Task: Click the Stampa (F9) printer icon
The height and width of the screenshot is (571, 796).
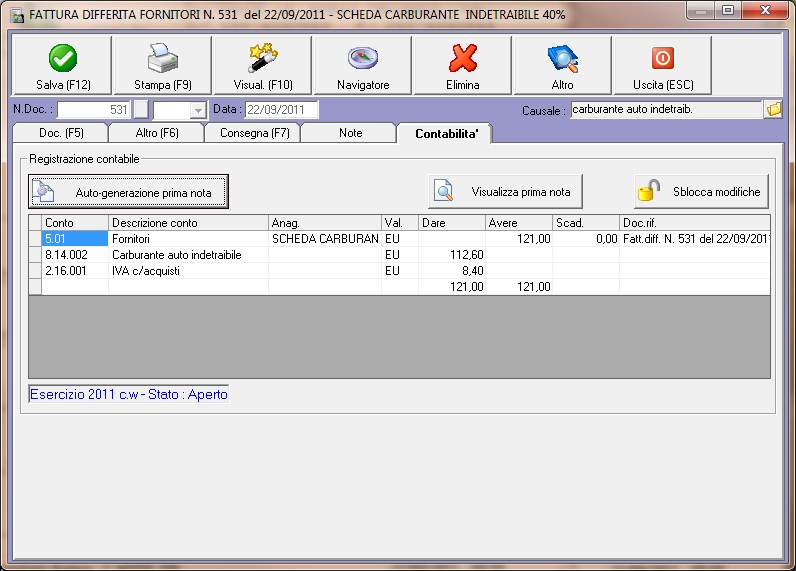Action: pos(162,58)
